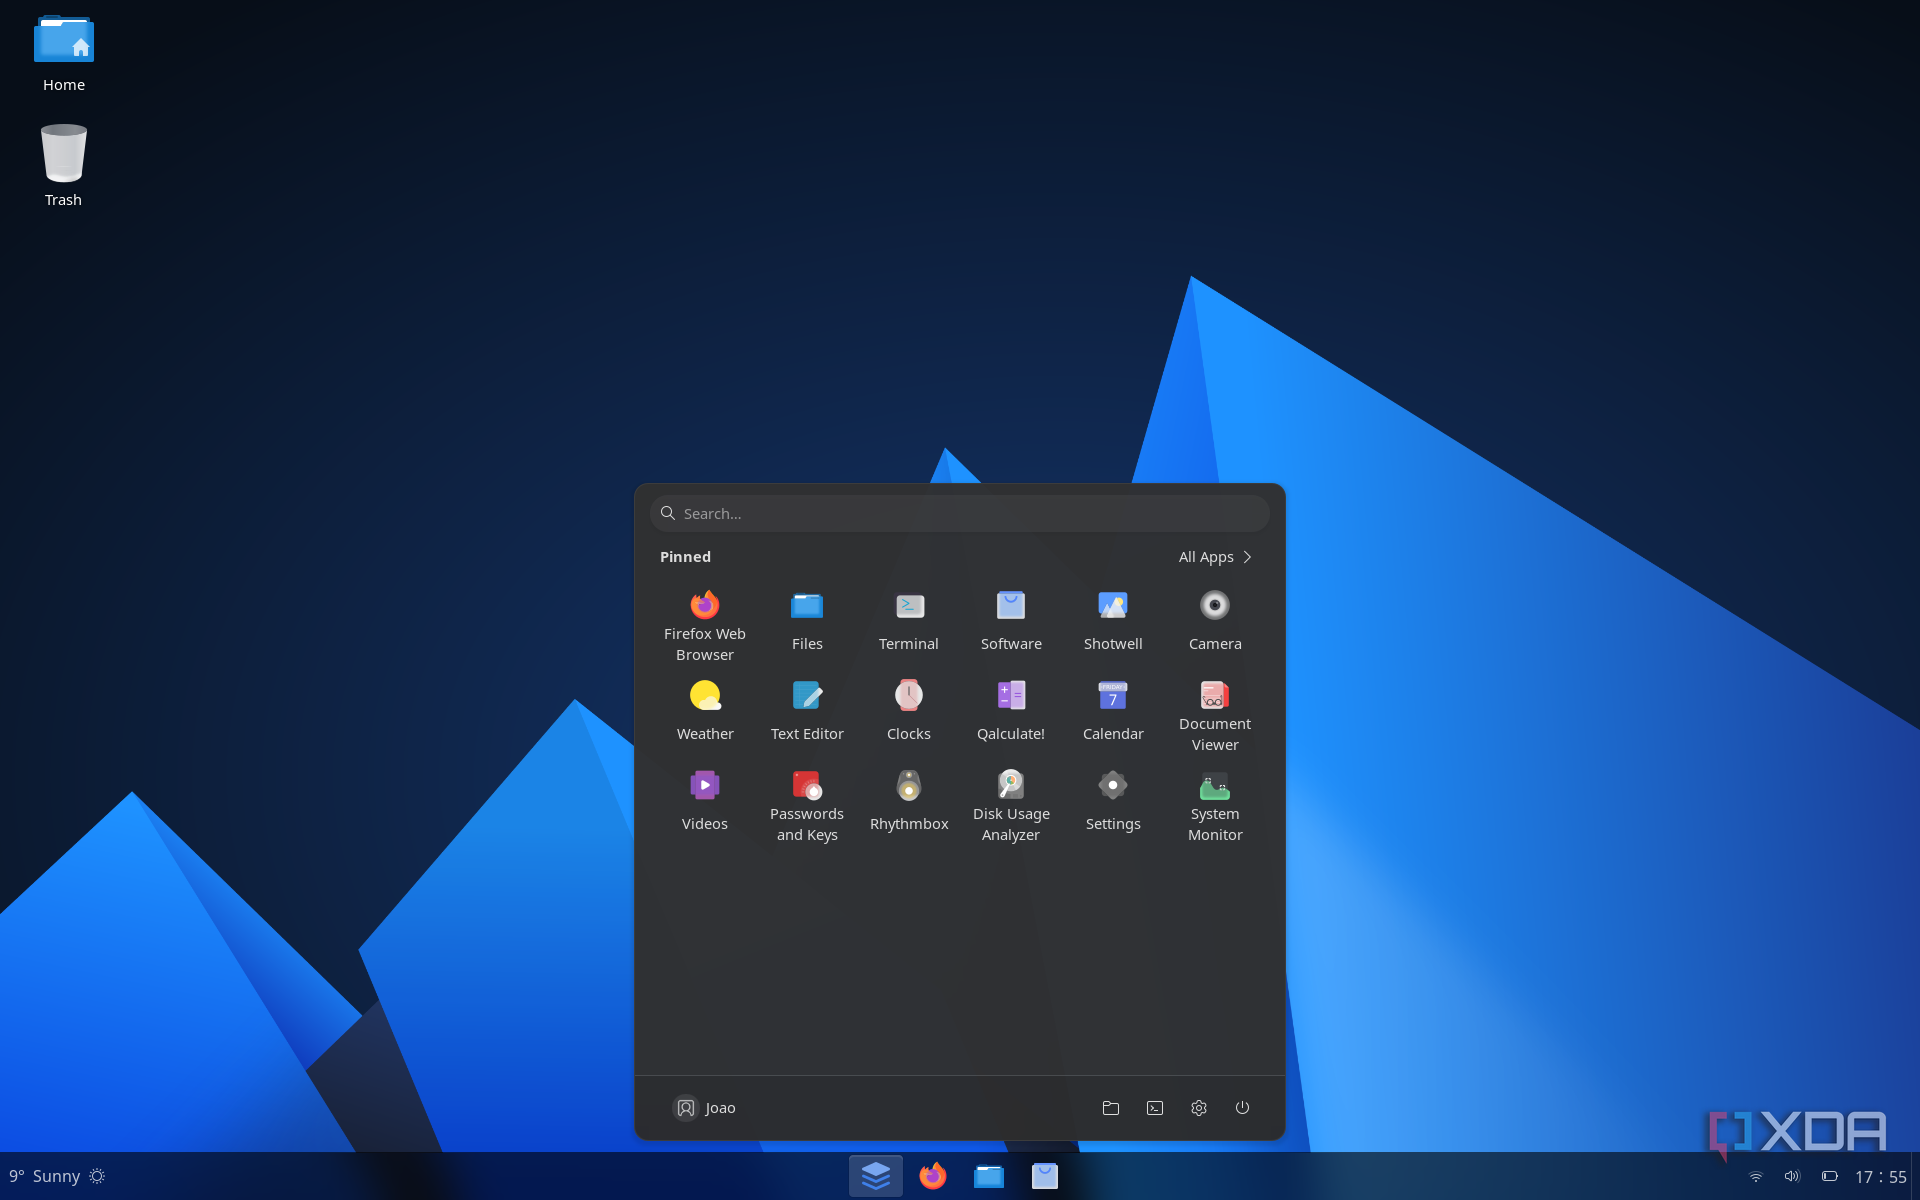Launch Shotwell photo manager
This screenshot has width=1920, height=1200.
click(1113, 620)
